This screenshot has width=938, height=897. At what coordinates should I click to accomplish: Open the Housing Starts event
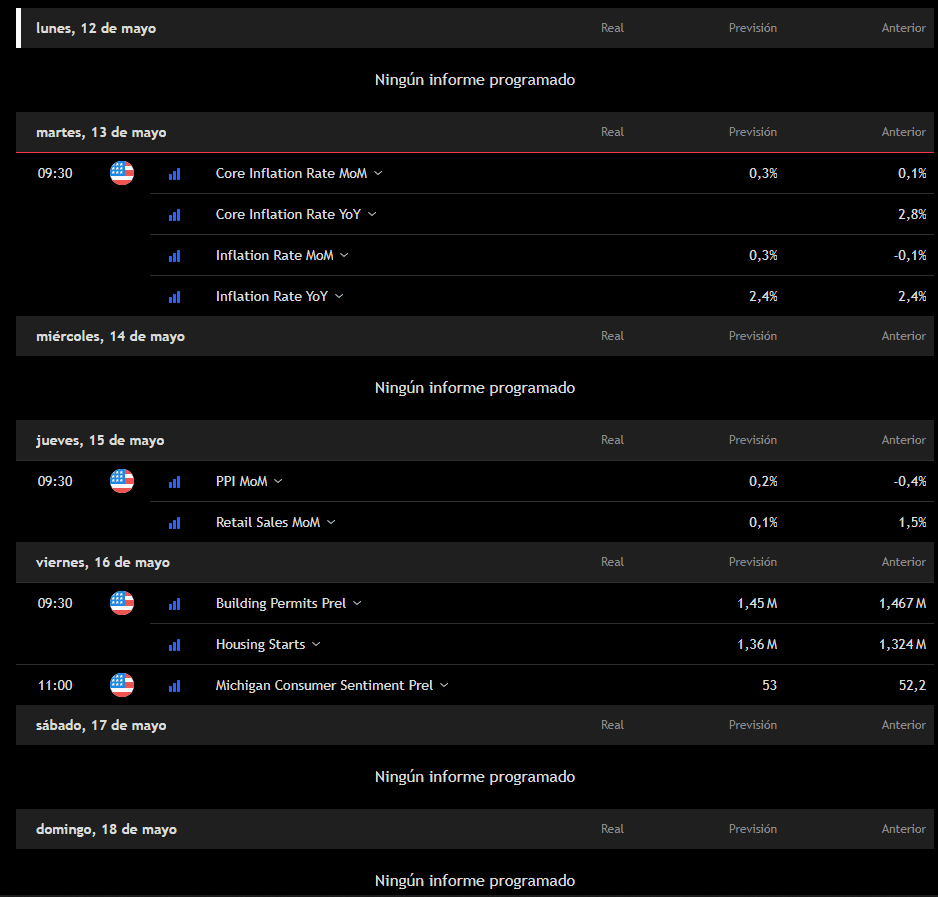click(260, 644)
